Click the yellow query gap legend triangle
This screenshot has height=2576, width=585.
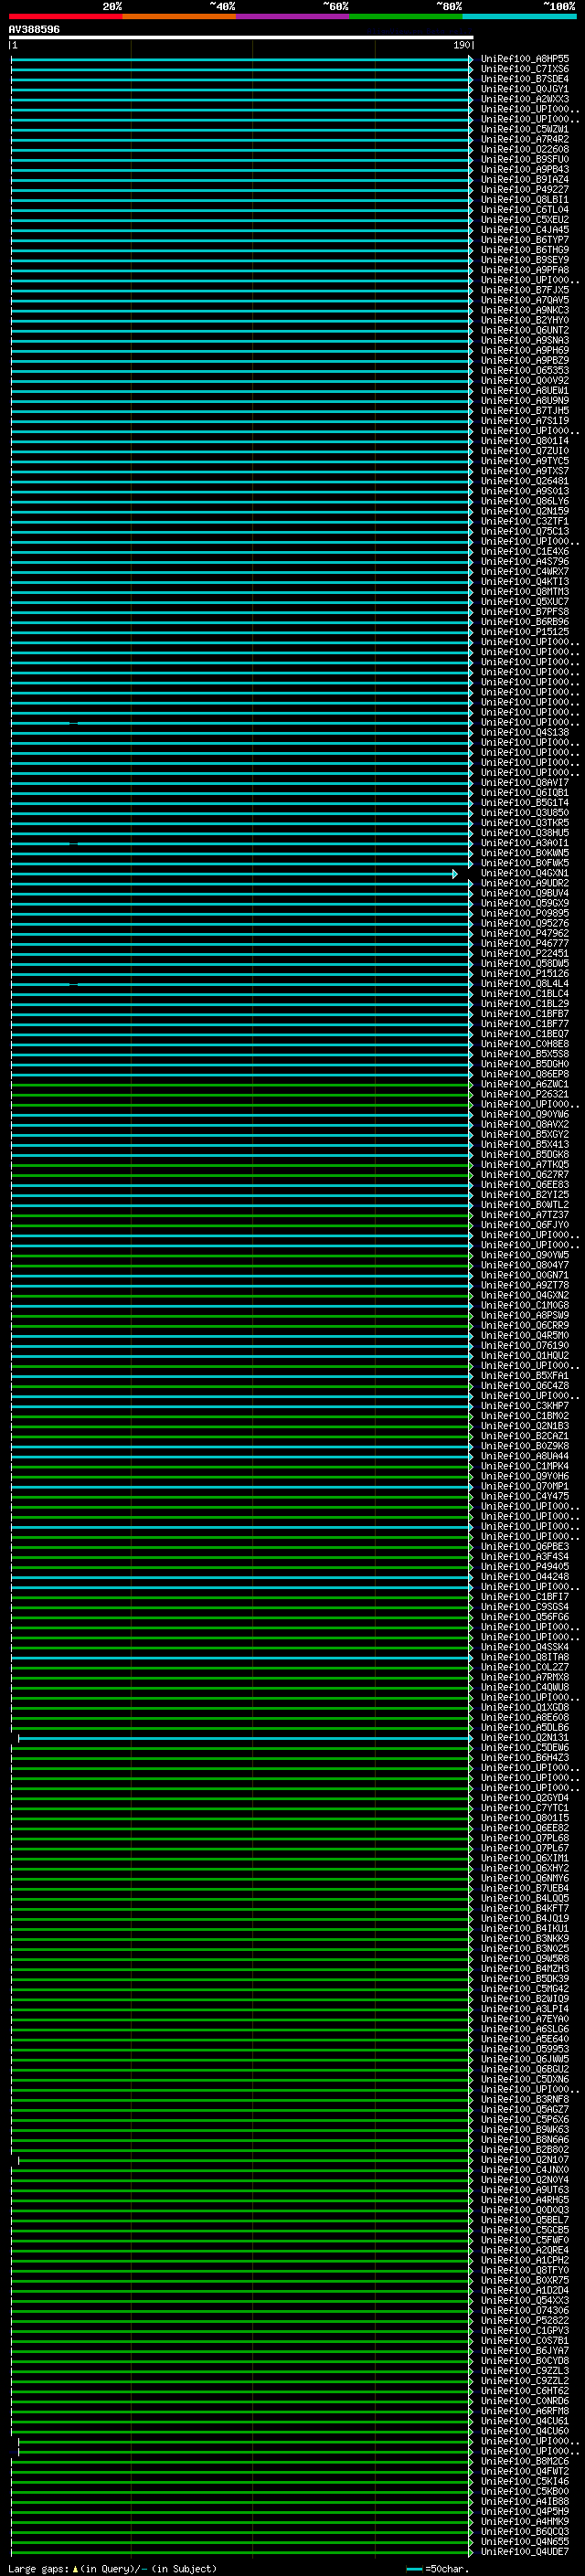75,2569
